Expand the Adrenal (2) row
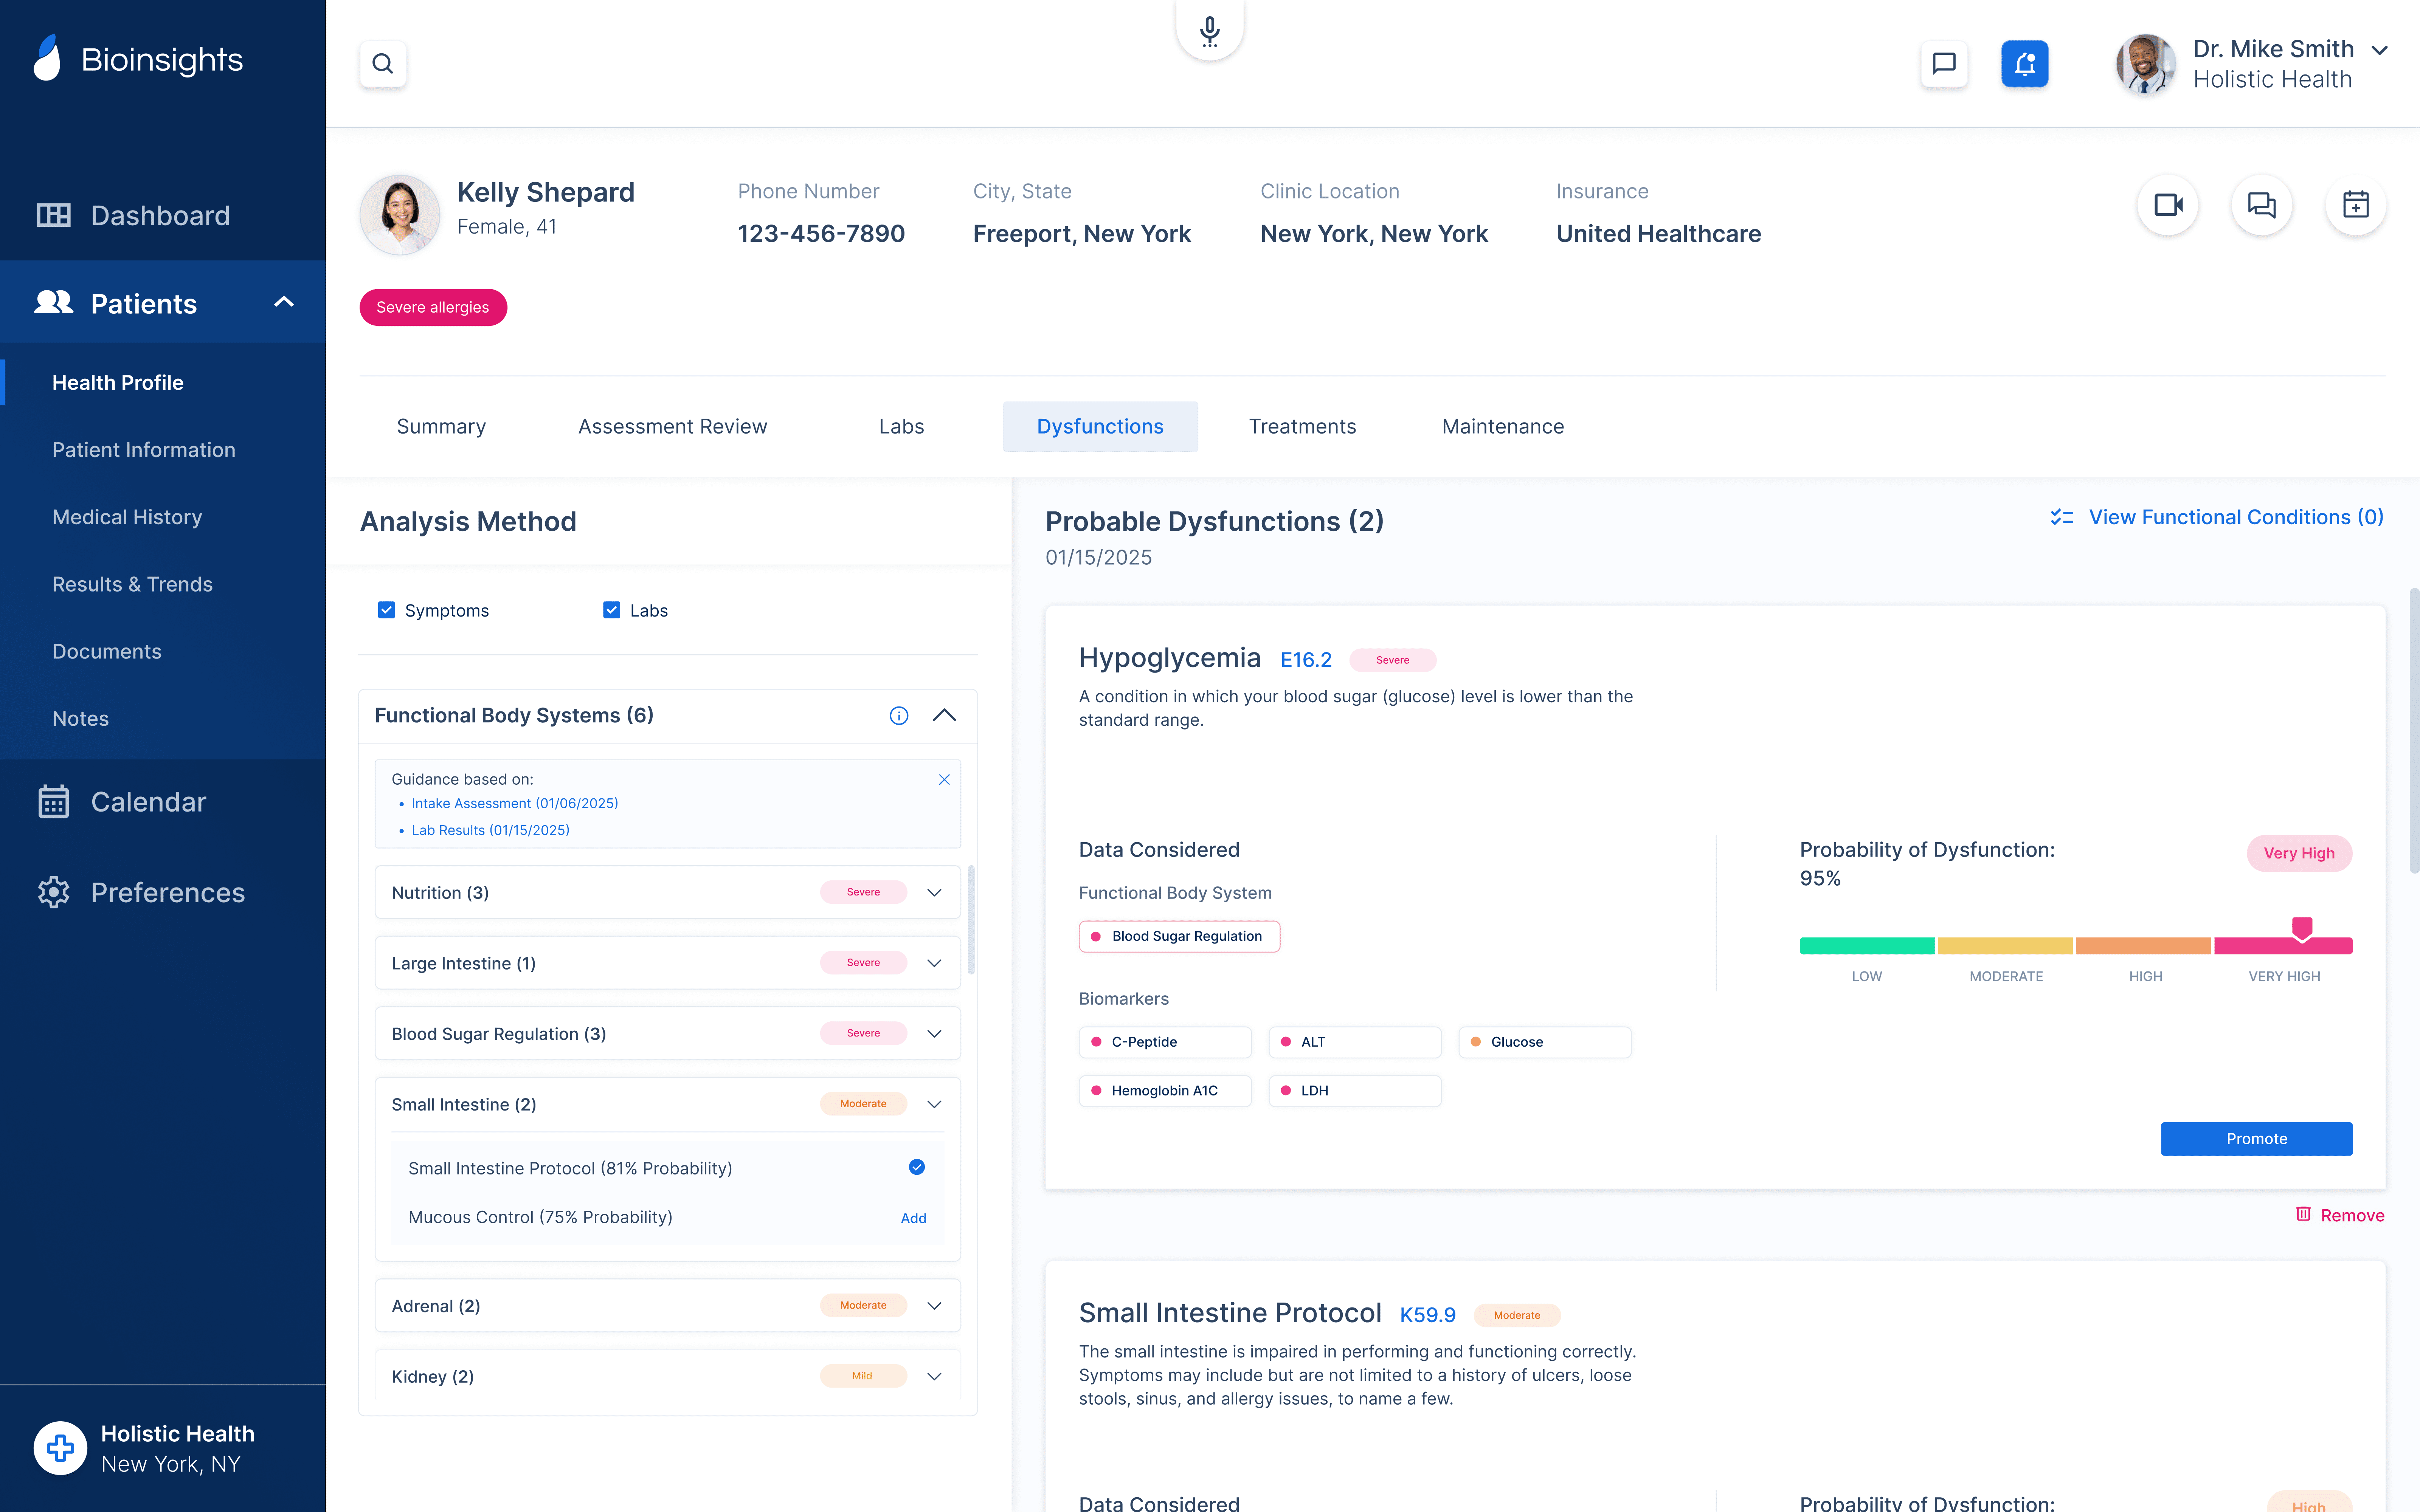The width and height of the screenshot is (2420, 1512). pos(934,1306)
